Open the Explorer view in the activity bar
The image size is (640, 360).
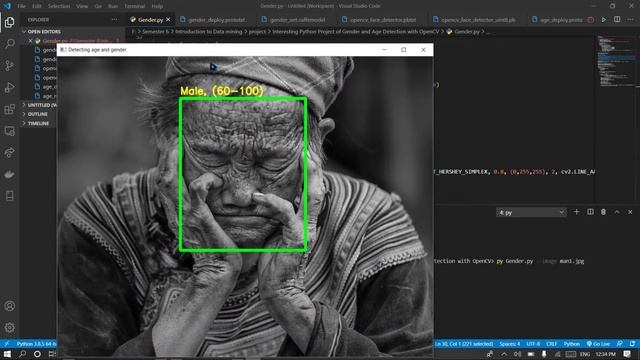click(x=9, y=22)
